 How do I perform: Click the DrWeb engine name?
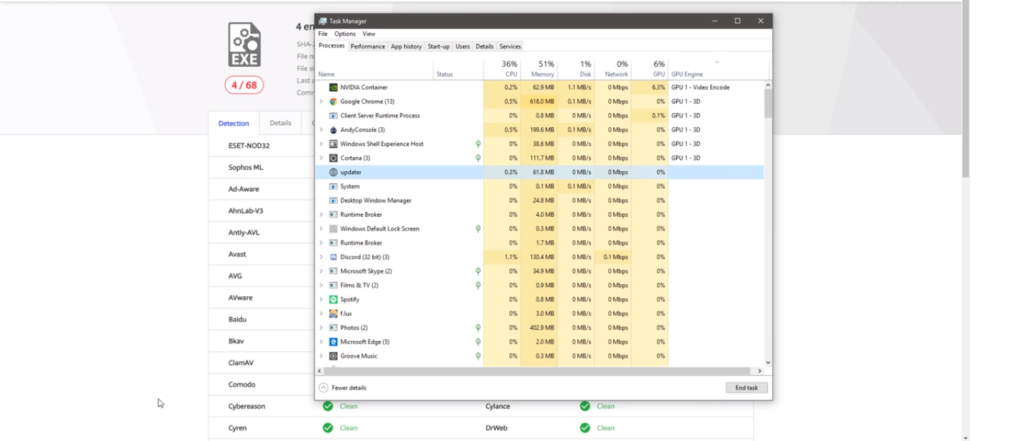(496, 428)
